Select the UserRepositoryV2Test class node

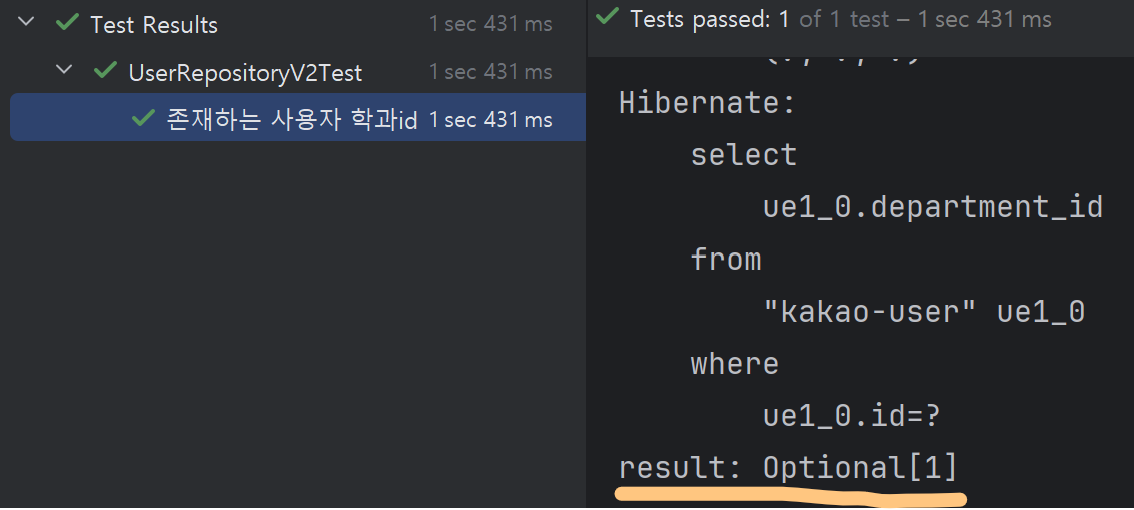point(245,72)
